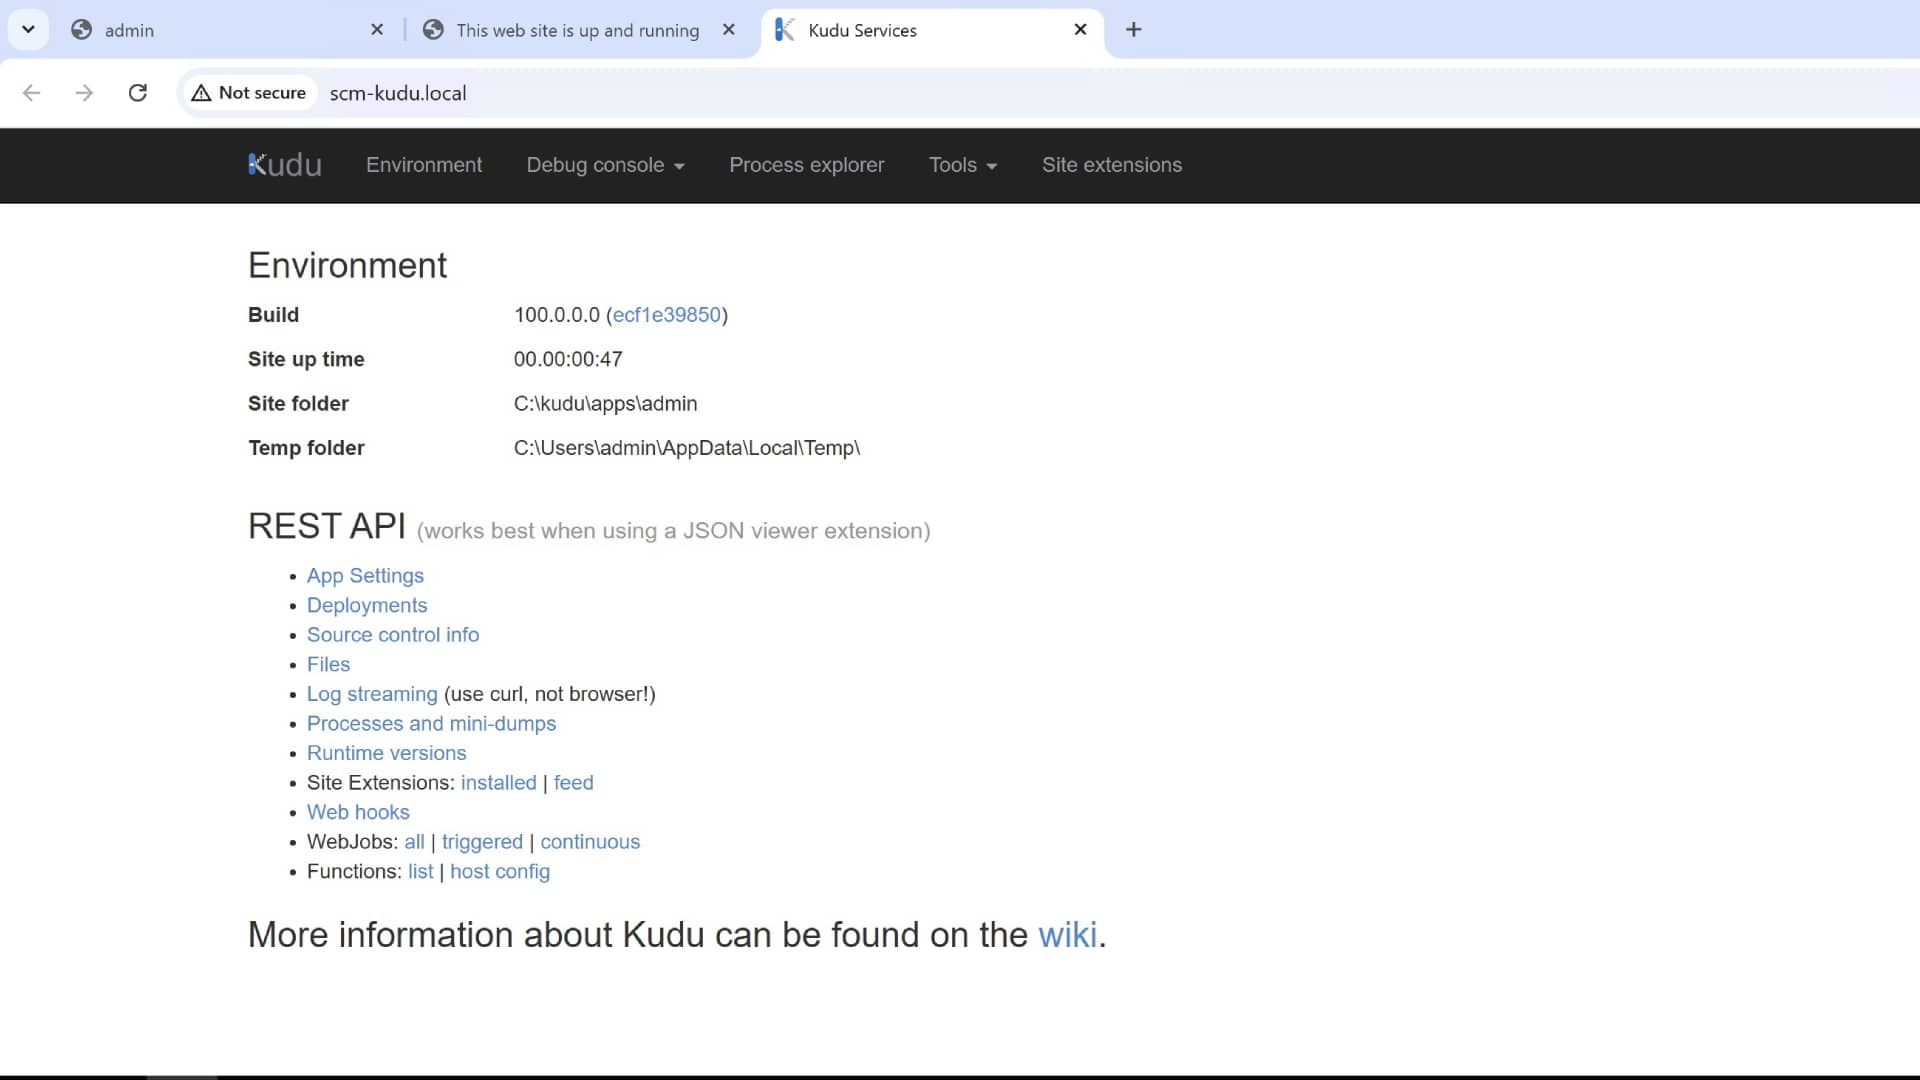Click the 'Site up time' label
Image resolution: width=1920 pixels, height=1080 pixels.
point(306,359)
